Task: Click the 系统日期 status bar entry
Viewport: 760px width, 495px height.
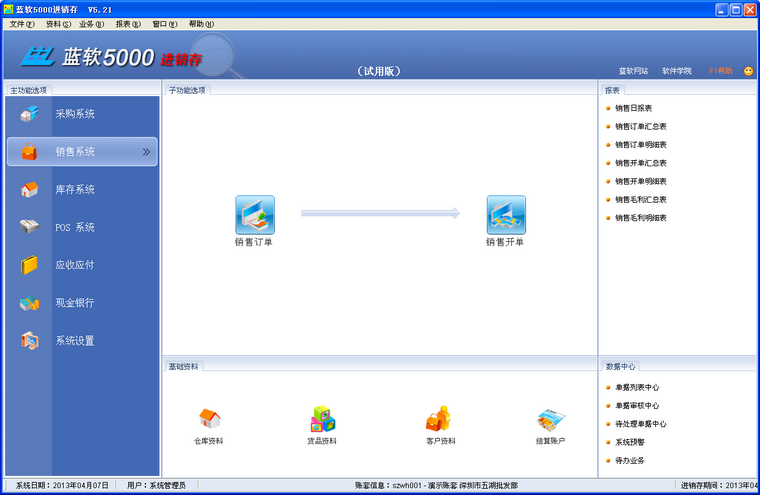Action: pyautogui.click(x=62, y=485)
